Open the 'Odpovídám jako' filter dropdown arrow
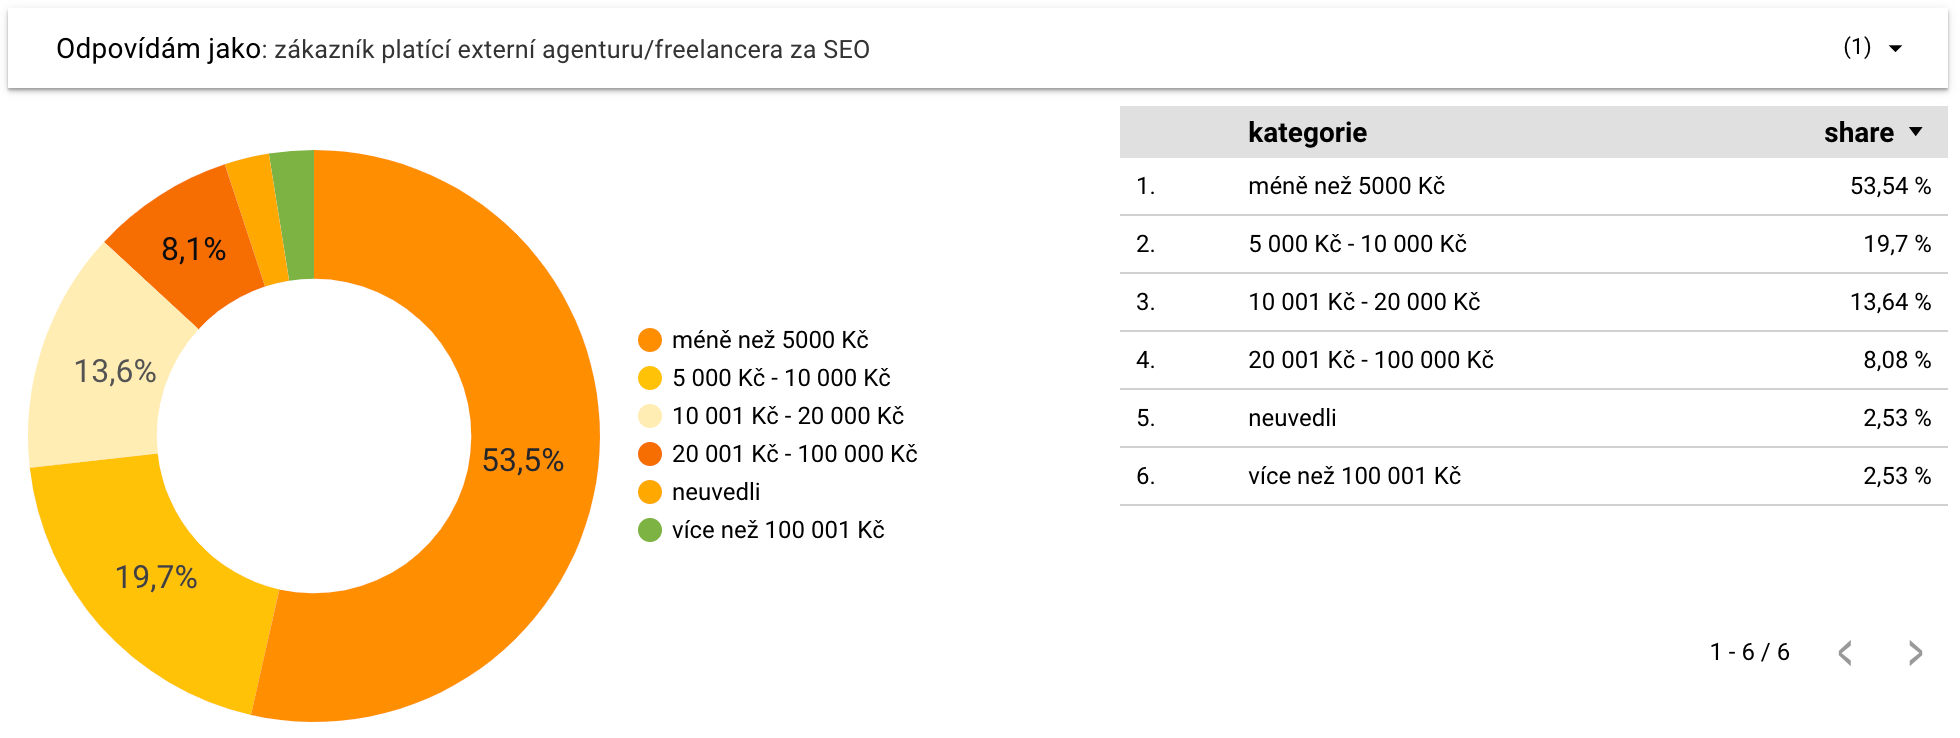The image size is (1960, 738). click(x=1895, y=49)
